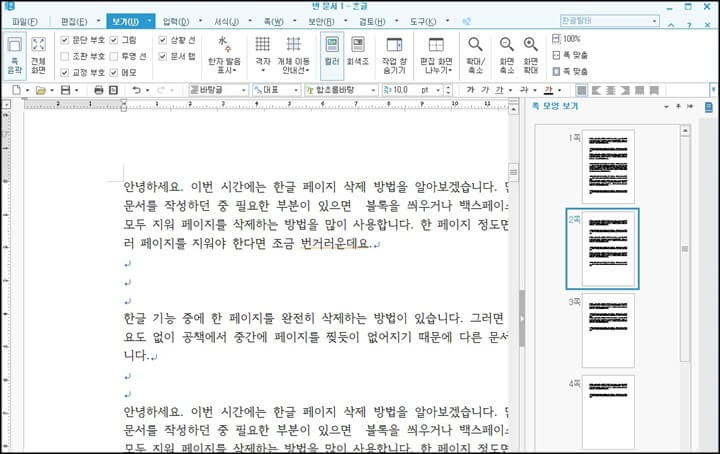Click the print preview icon
The width and height of the screenshot is (720, 454).
pos(113,90)
